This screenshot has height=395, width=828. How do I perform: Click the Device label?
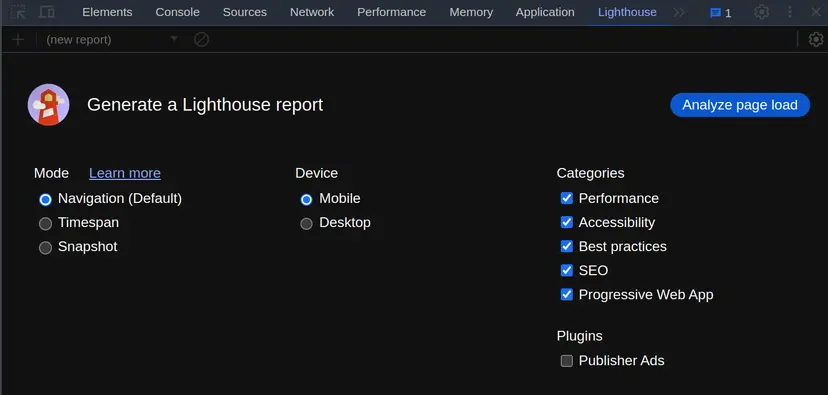(x=316, y=173)
